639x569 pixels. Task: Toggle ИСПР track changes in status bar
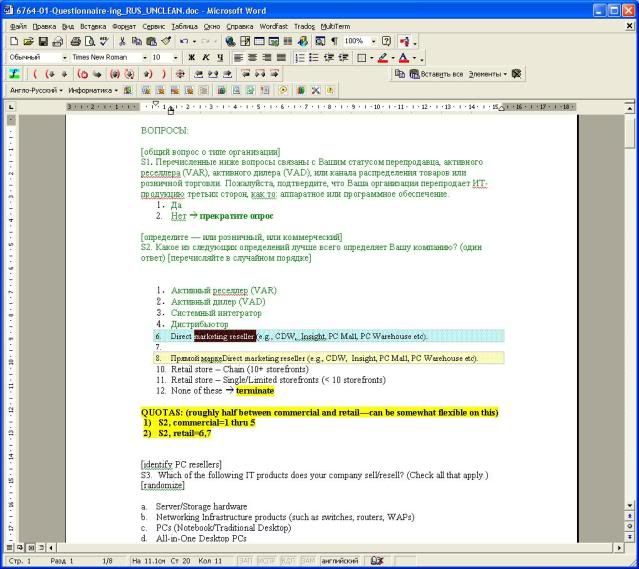pos(266,561)
